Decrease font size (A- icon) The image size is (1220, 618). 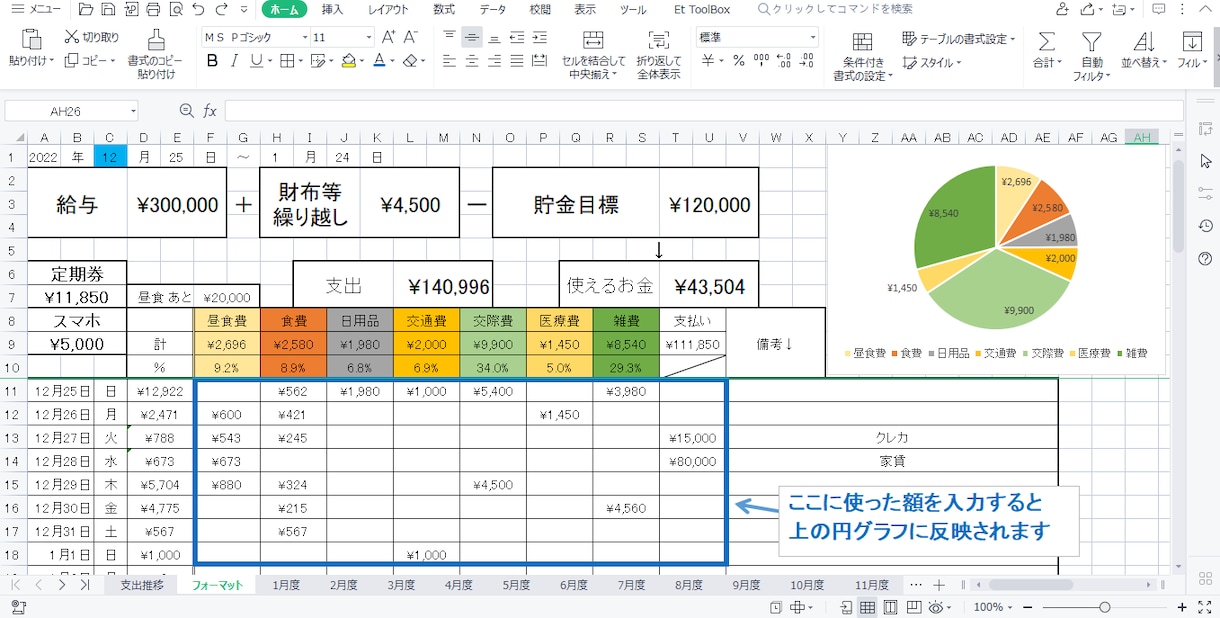[411, 37]
